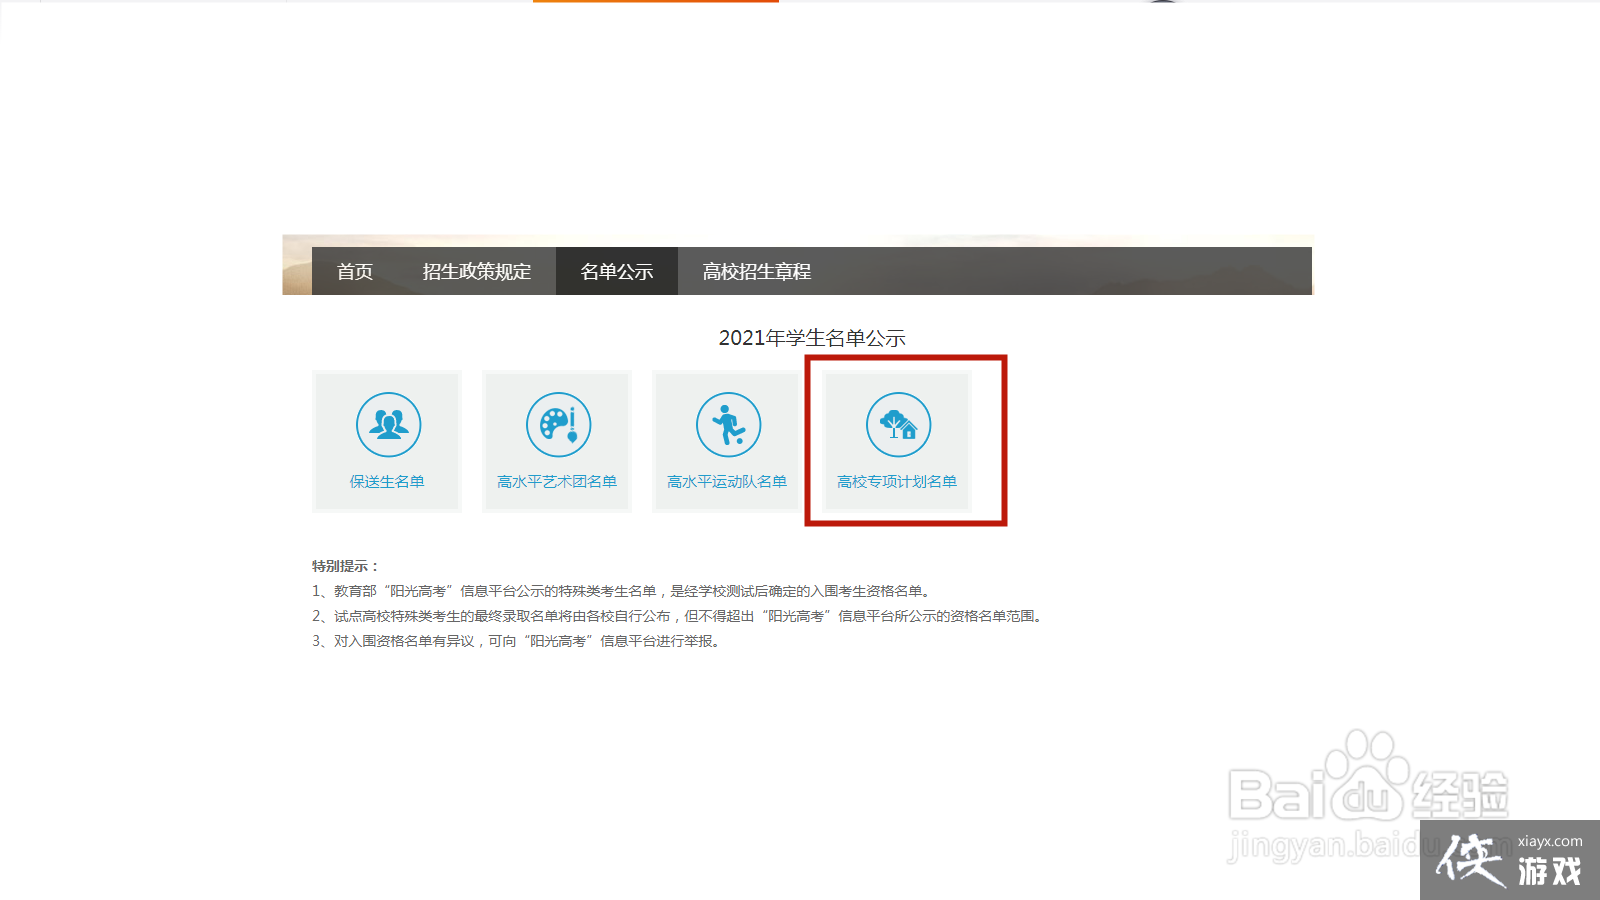Click tip 3 about 对入围资格名单有异议
Screen dimensions: 1600x900
click(x=518, y=641)
